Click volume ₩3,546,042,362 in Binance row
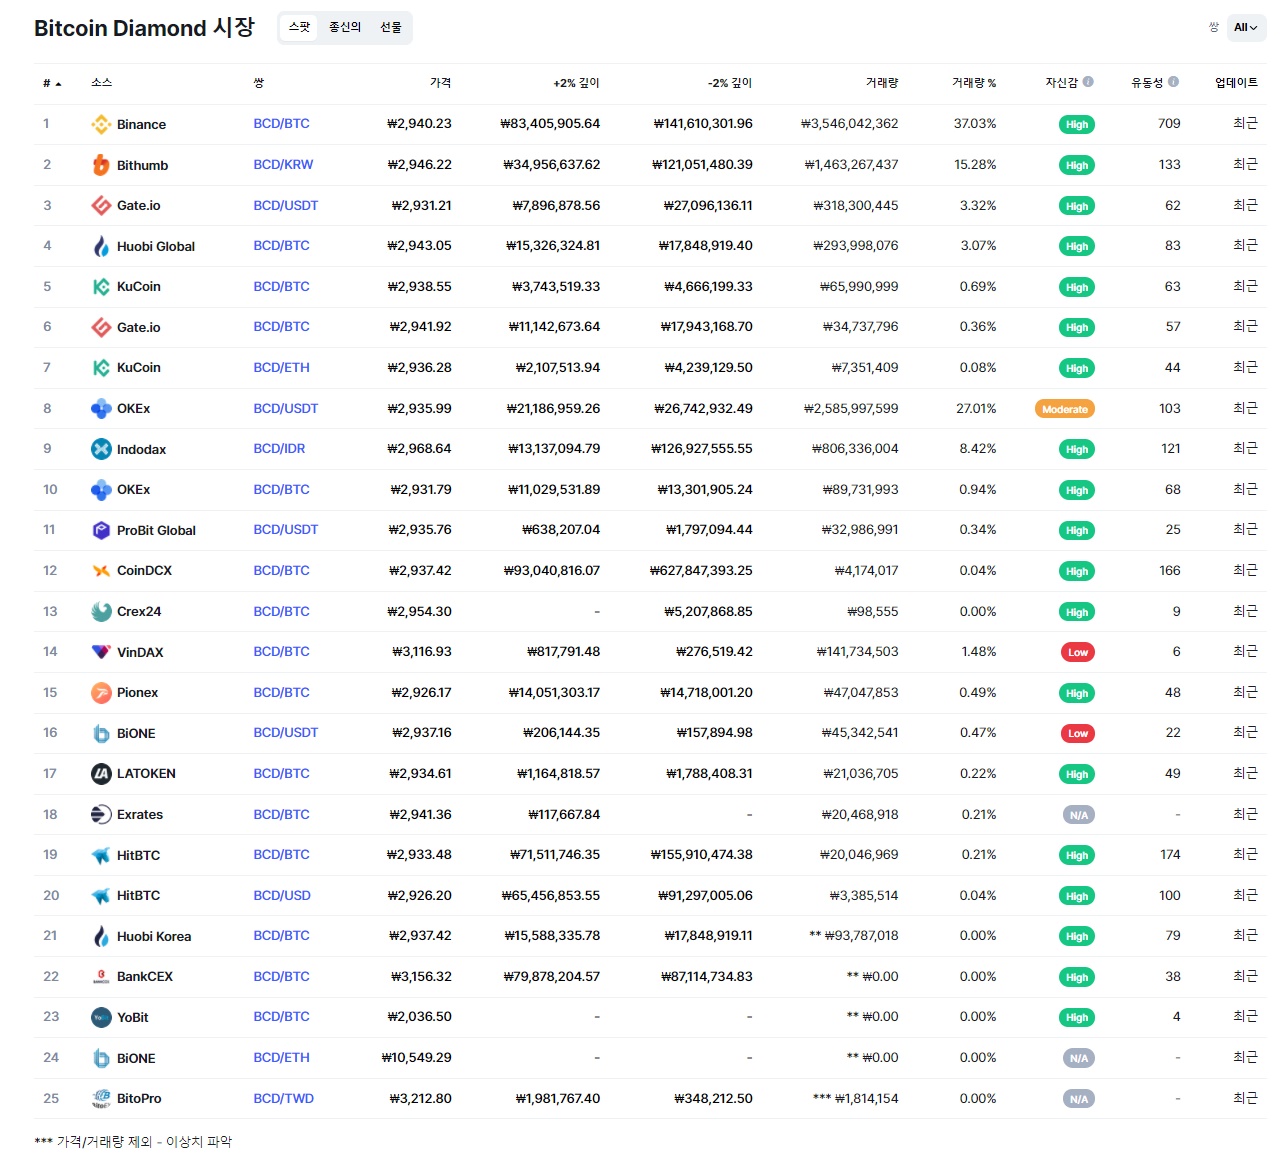This screenshot has width=1283, height=1163. tap(850, 124)
